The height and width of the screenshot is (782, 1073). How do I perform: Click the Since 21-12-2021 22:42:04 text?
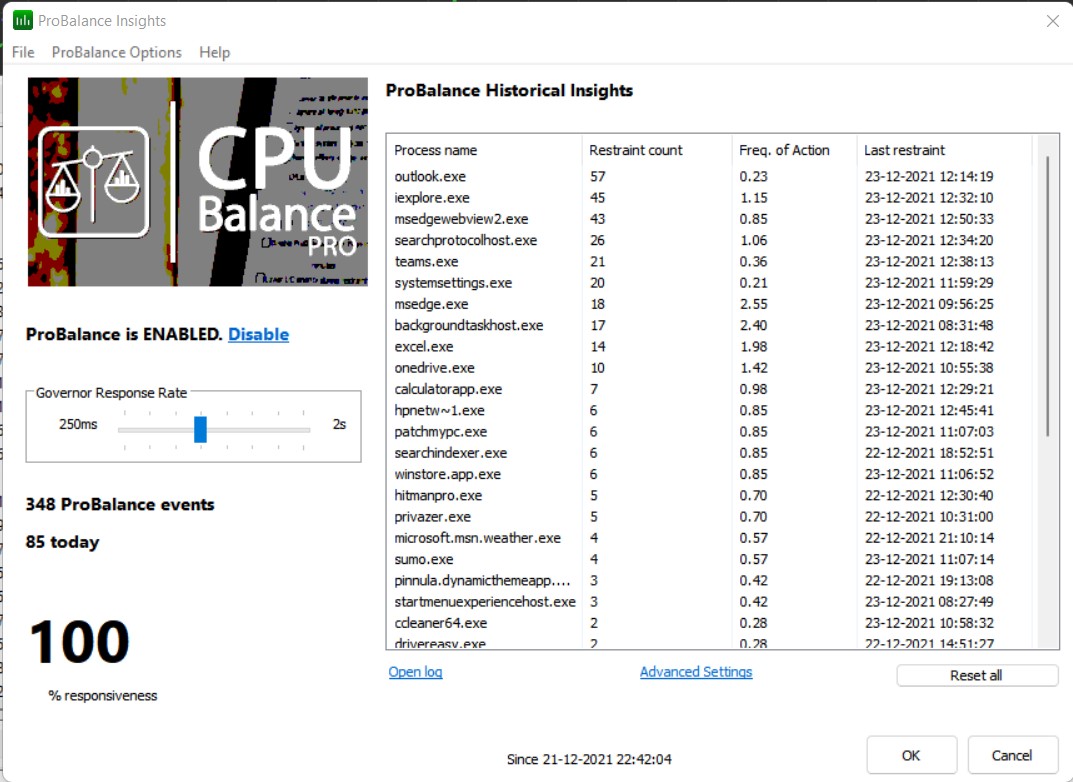coord(589,759)
